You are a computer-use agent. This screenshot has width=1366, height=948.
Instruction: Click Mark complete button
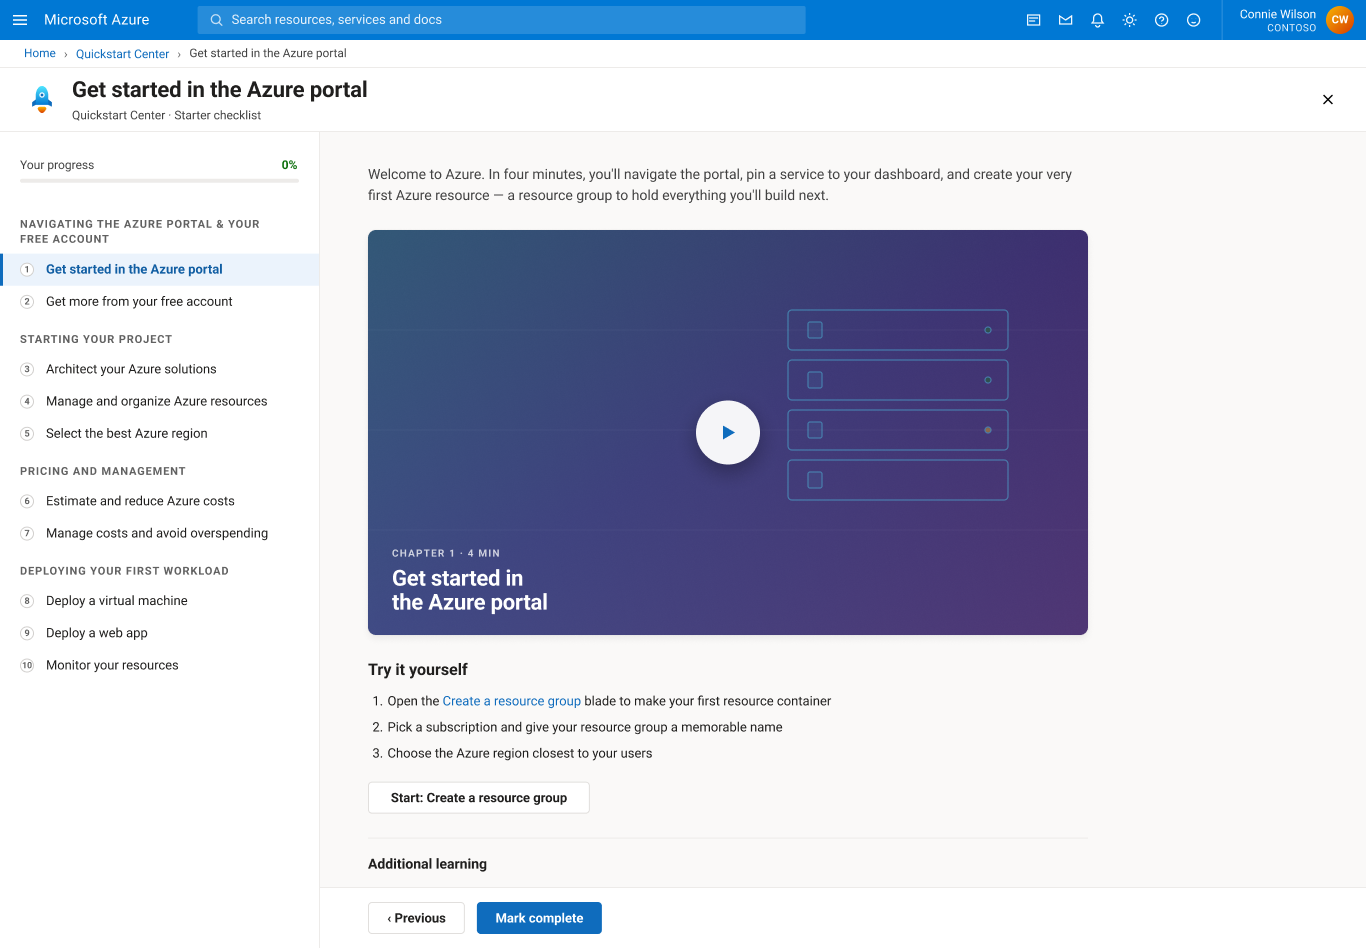(539, 918)
